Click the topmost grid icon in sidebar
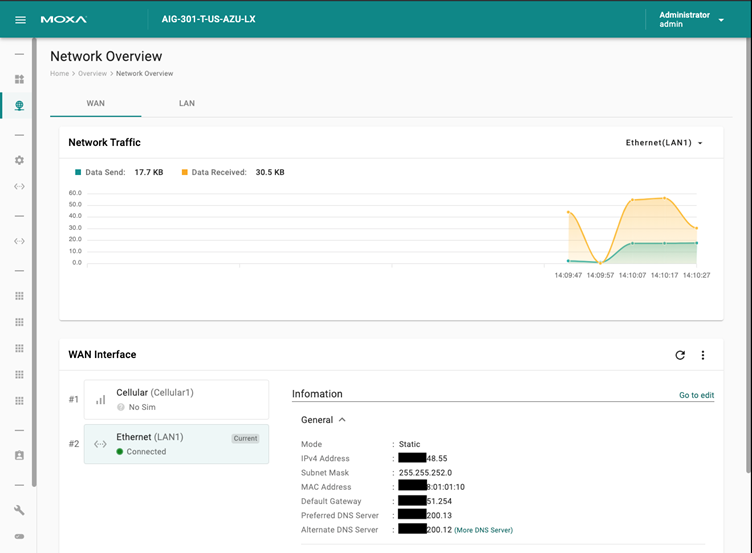 click(19, 296)
